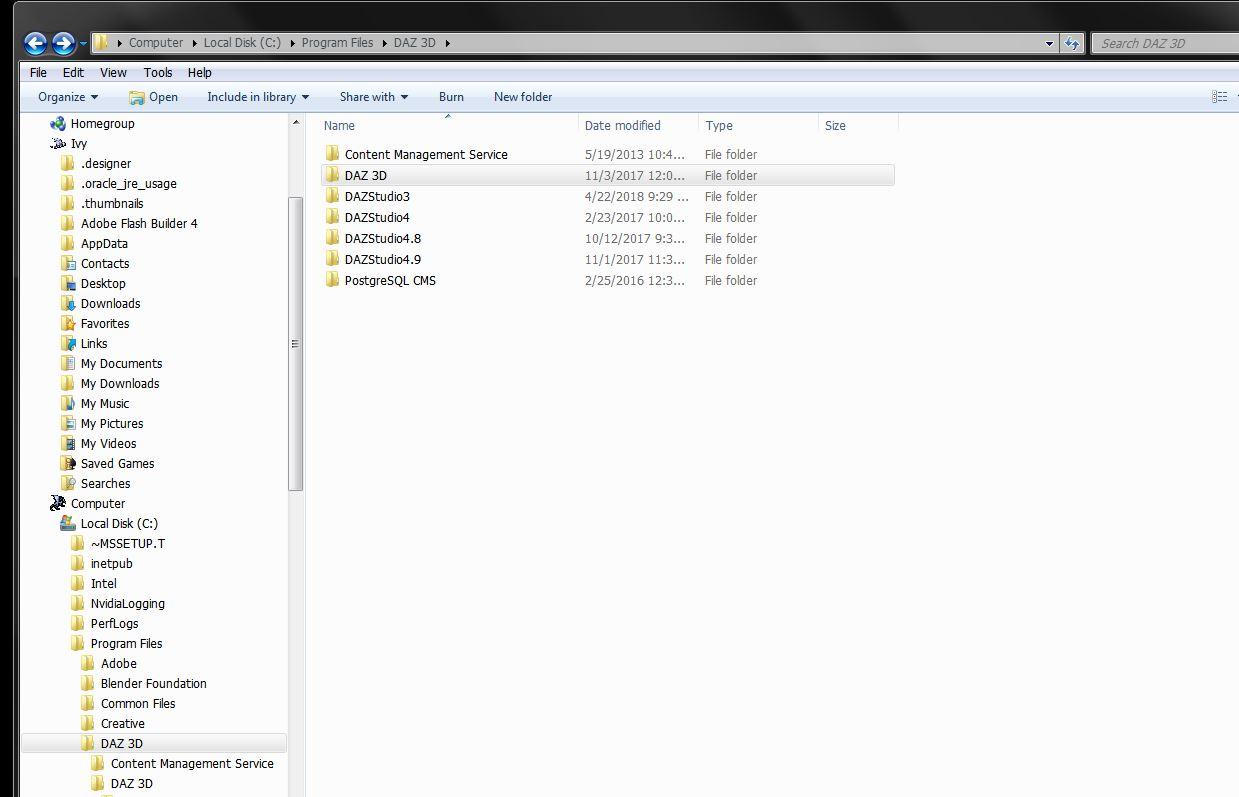Click the Search DAZ 3D field
This screenshot has height=797, width=1239.
[x=1165, y=43]
